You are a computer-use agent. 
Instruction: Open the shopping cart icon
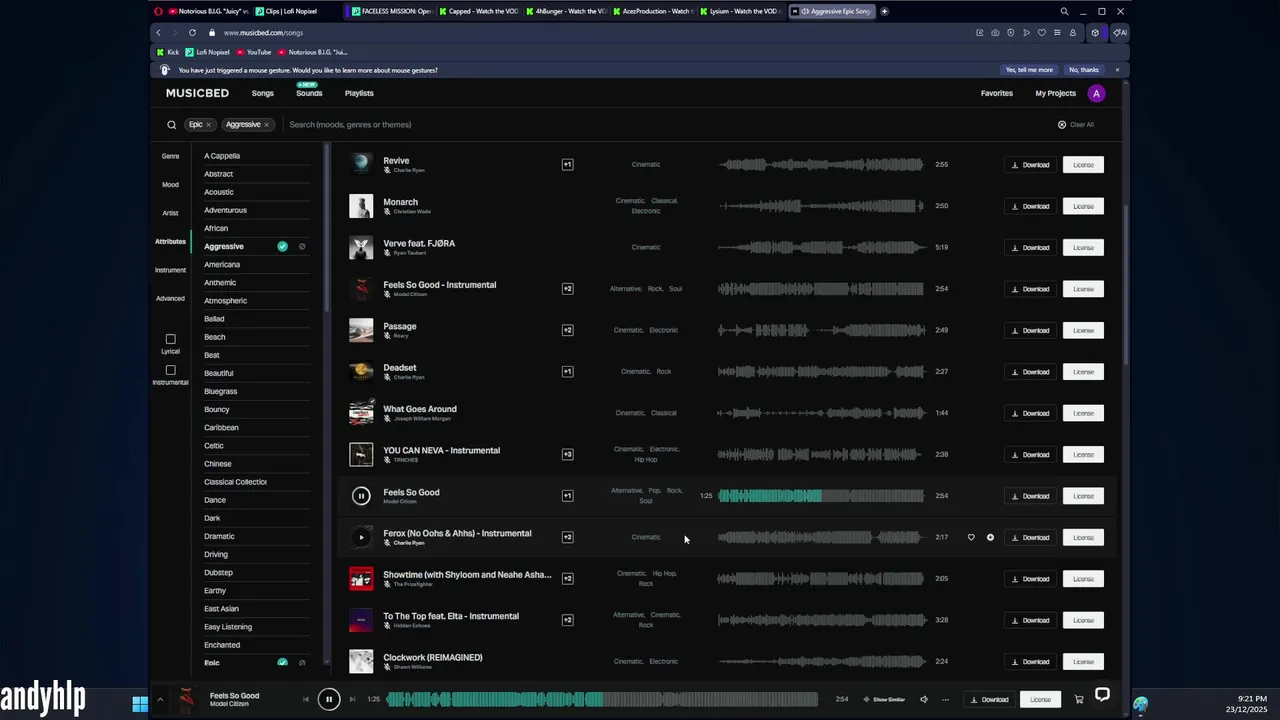click(1079, 699)
